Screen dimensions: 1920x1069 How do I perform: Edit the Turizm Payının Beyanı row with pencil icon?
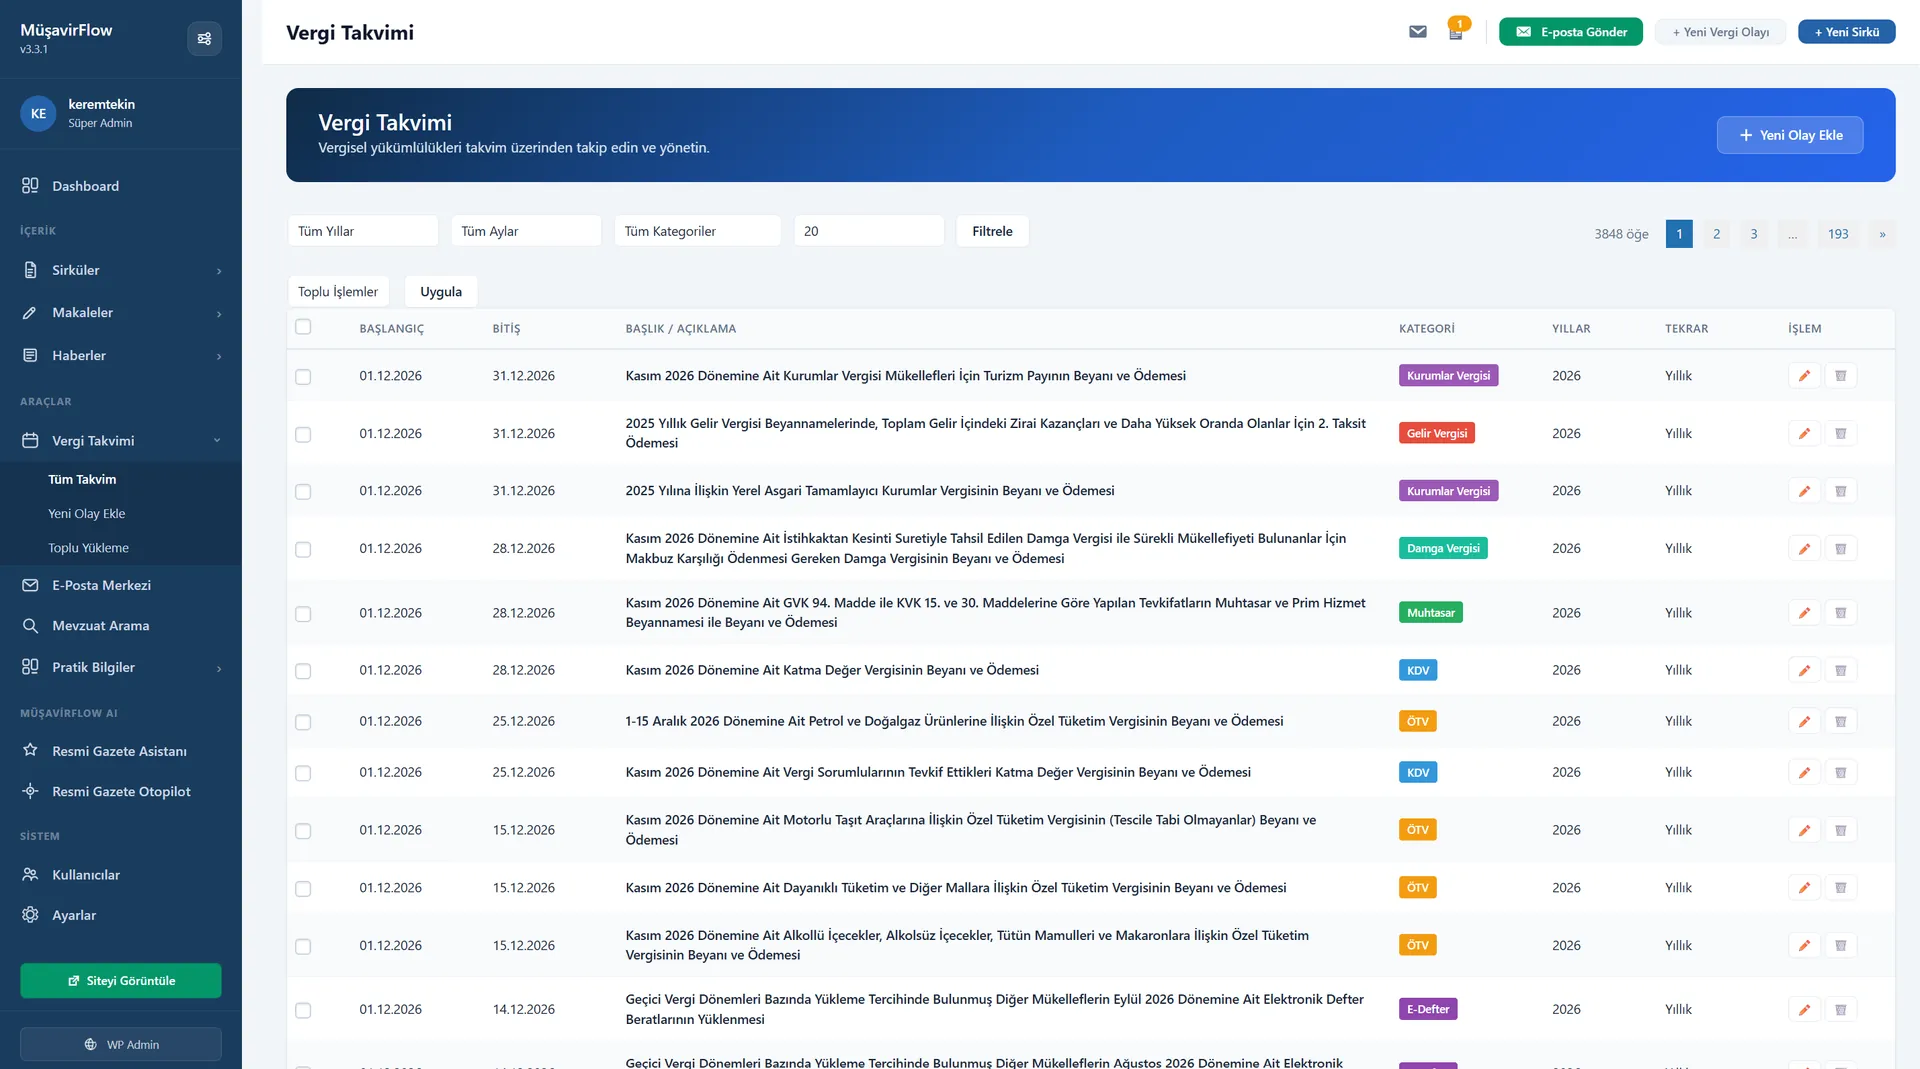(x=1804, y=376)
